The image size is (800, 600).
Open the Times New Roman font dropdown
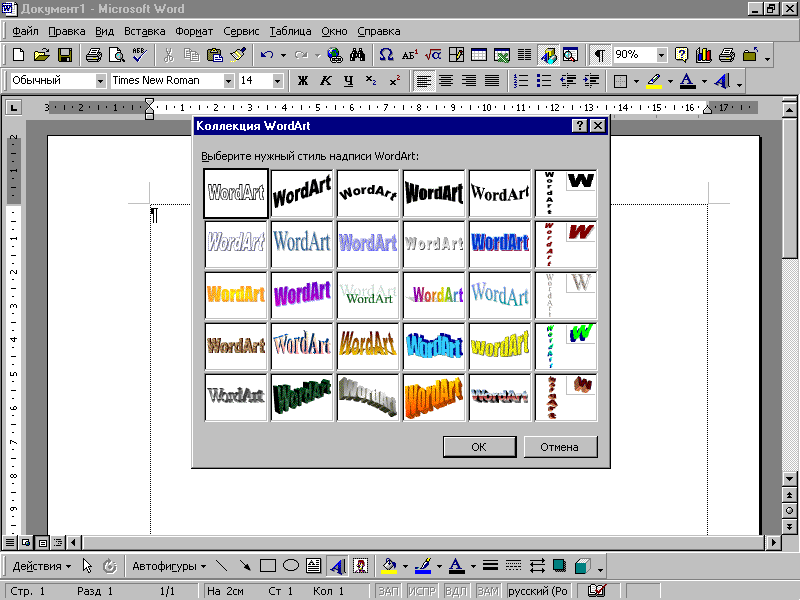point(229,81)
